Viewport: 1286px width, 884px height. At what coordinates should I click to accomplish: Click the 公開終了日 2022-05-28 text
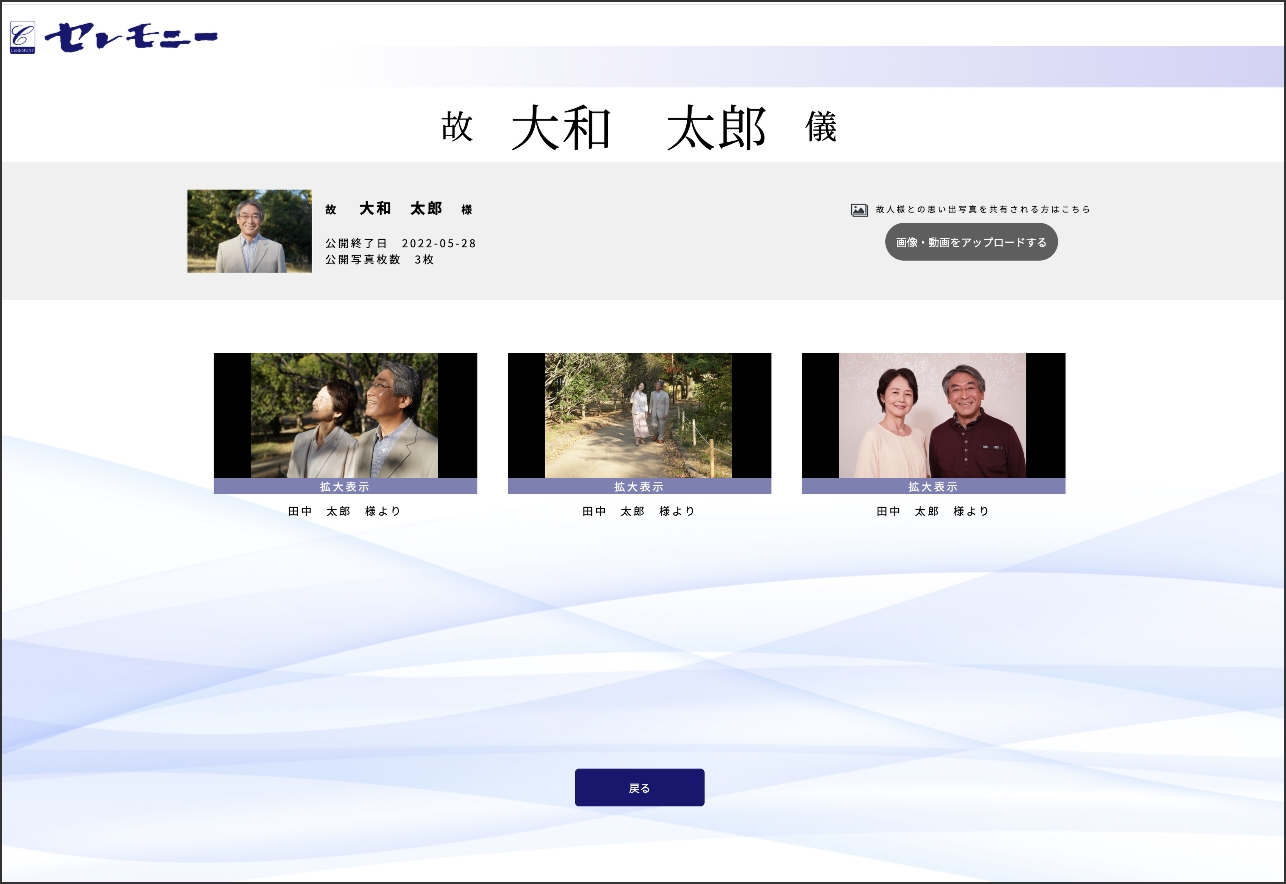pos(400,243)
